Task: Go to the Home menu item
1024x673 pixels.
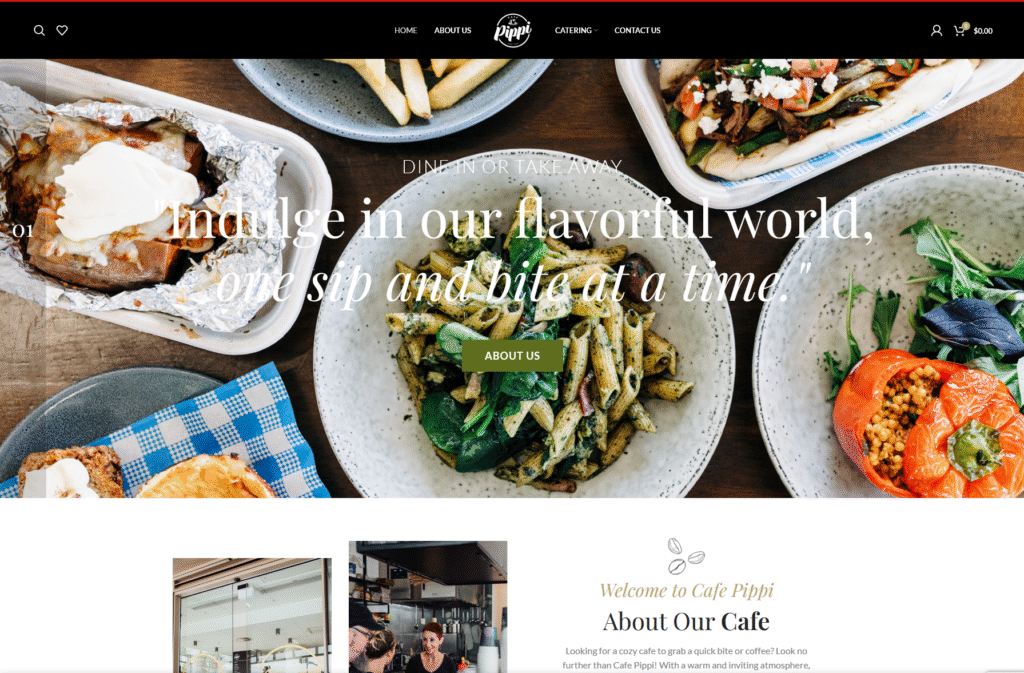Action: [406, 30]
